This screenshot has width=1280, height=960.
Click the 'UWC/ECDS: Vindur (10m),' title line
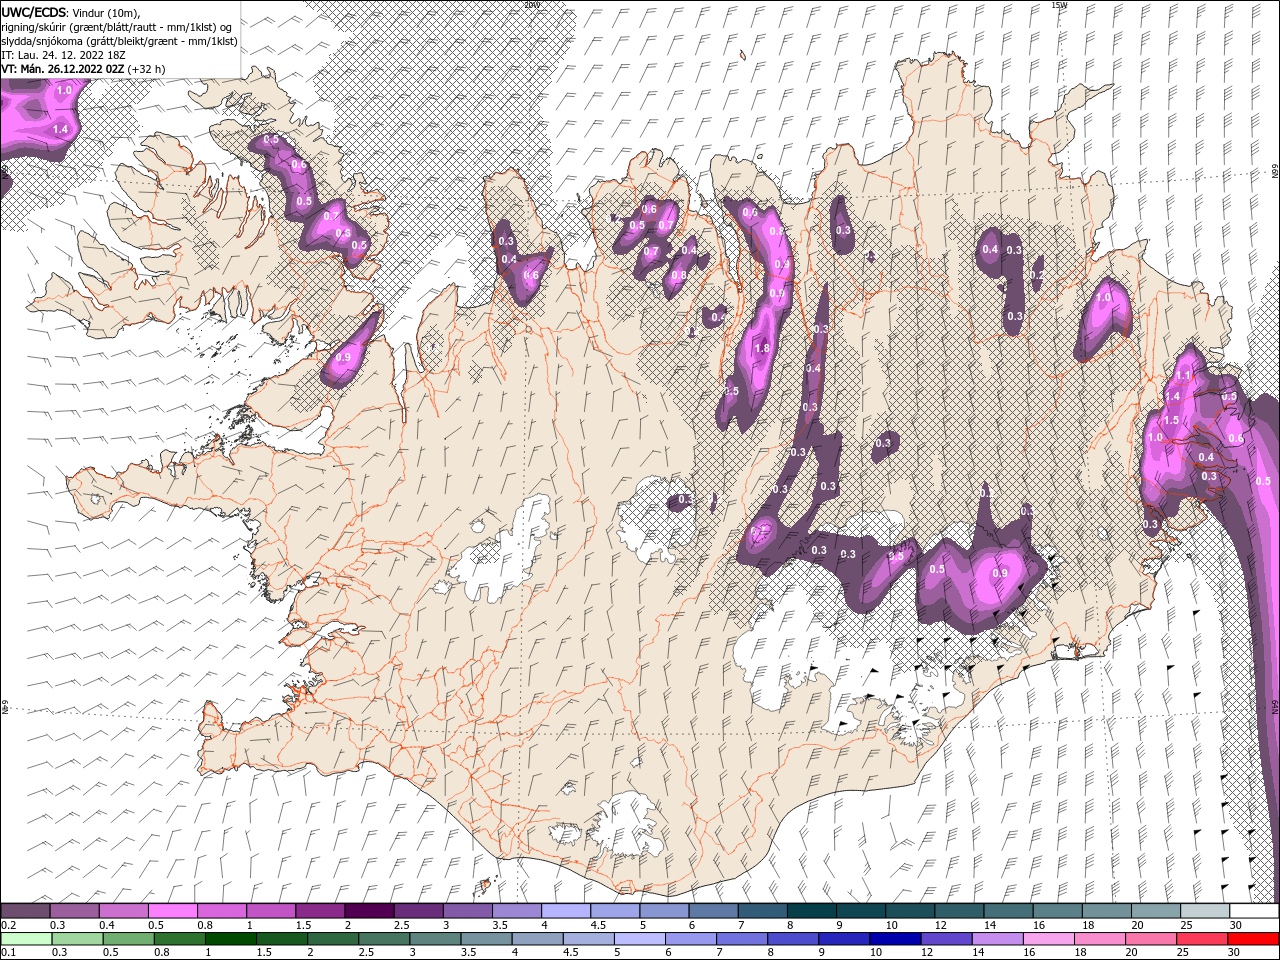tap(71, 12)
